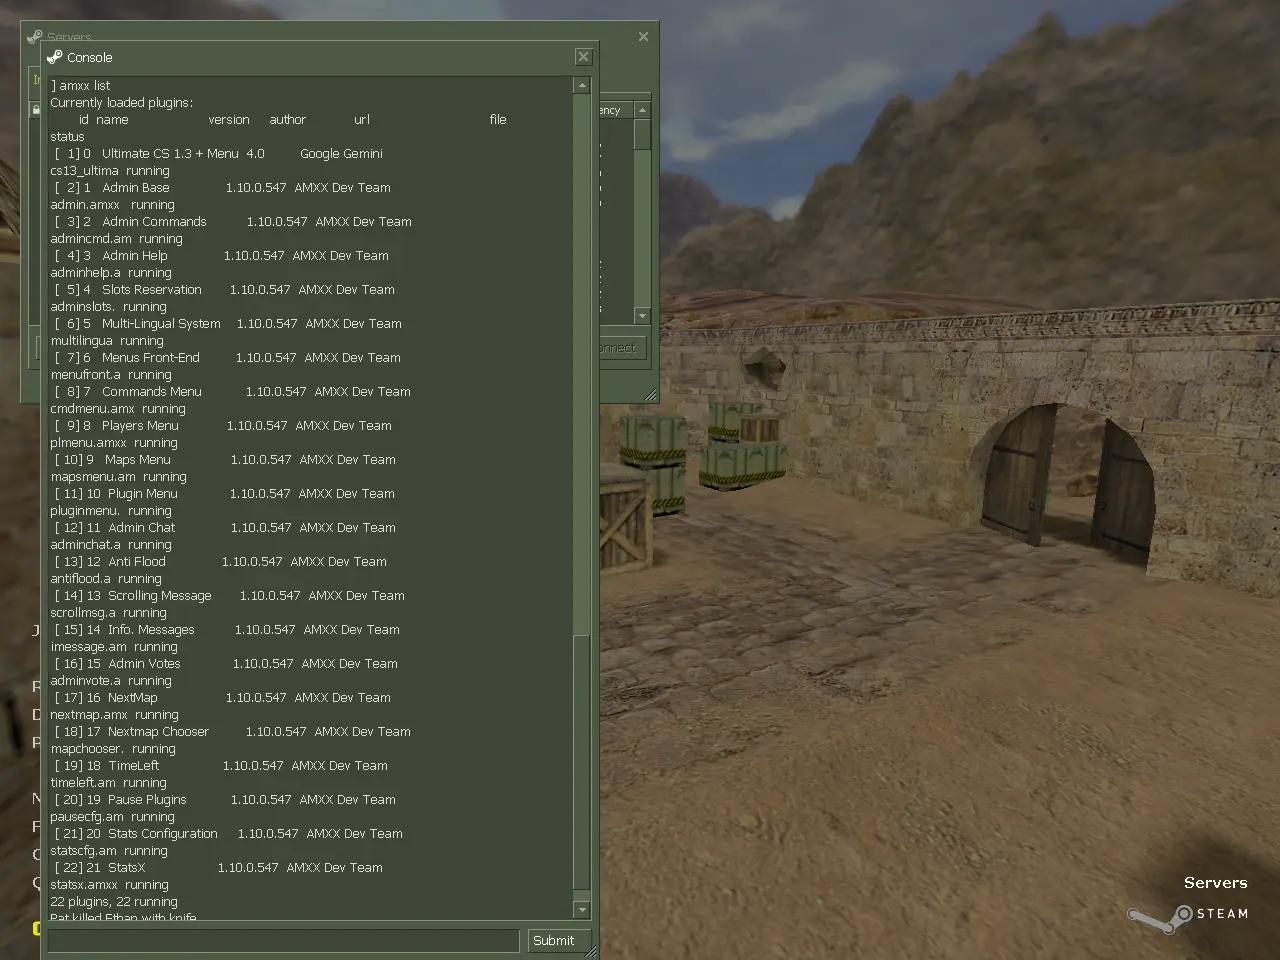Click the Console window title text

coord(89,57)
